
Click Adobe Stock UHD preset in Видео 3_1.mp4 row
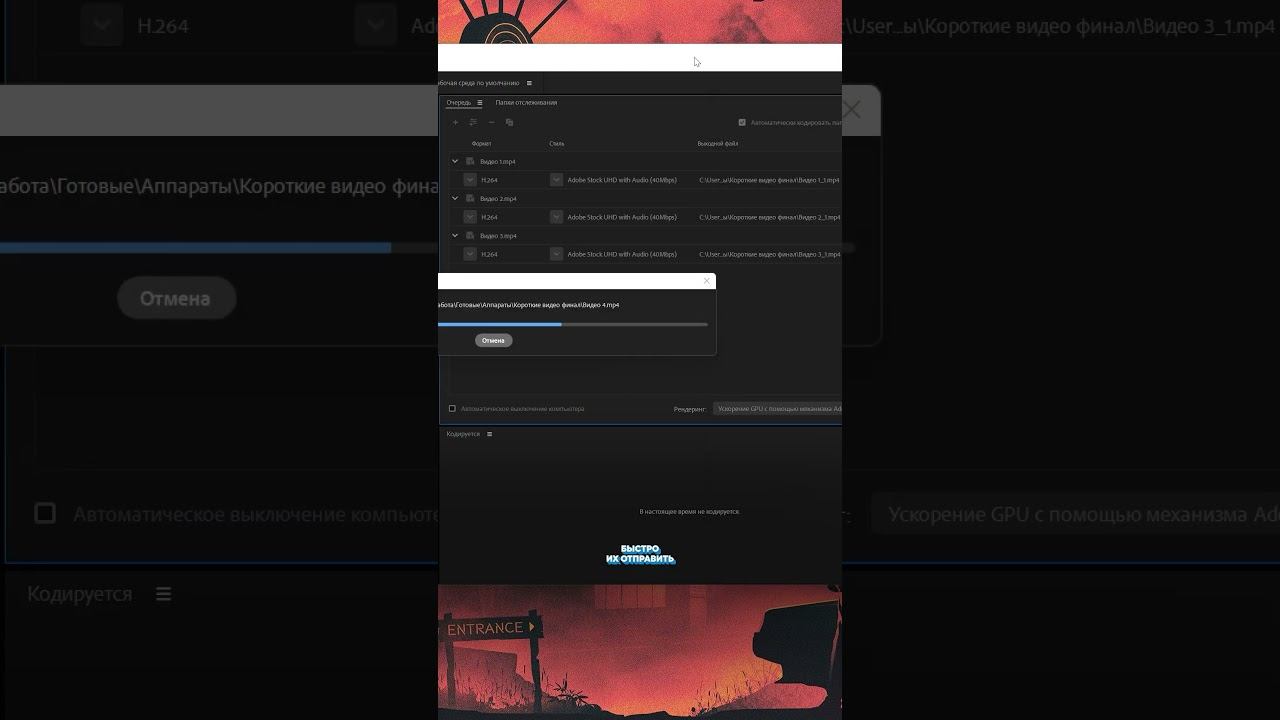click(622, 254)
